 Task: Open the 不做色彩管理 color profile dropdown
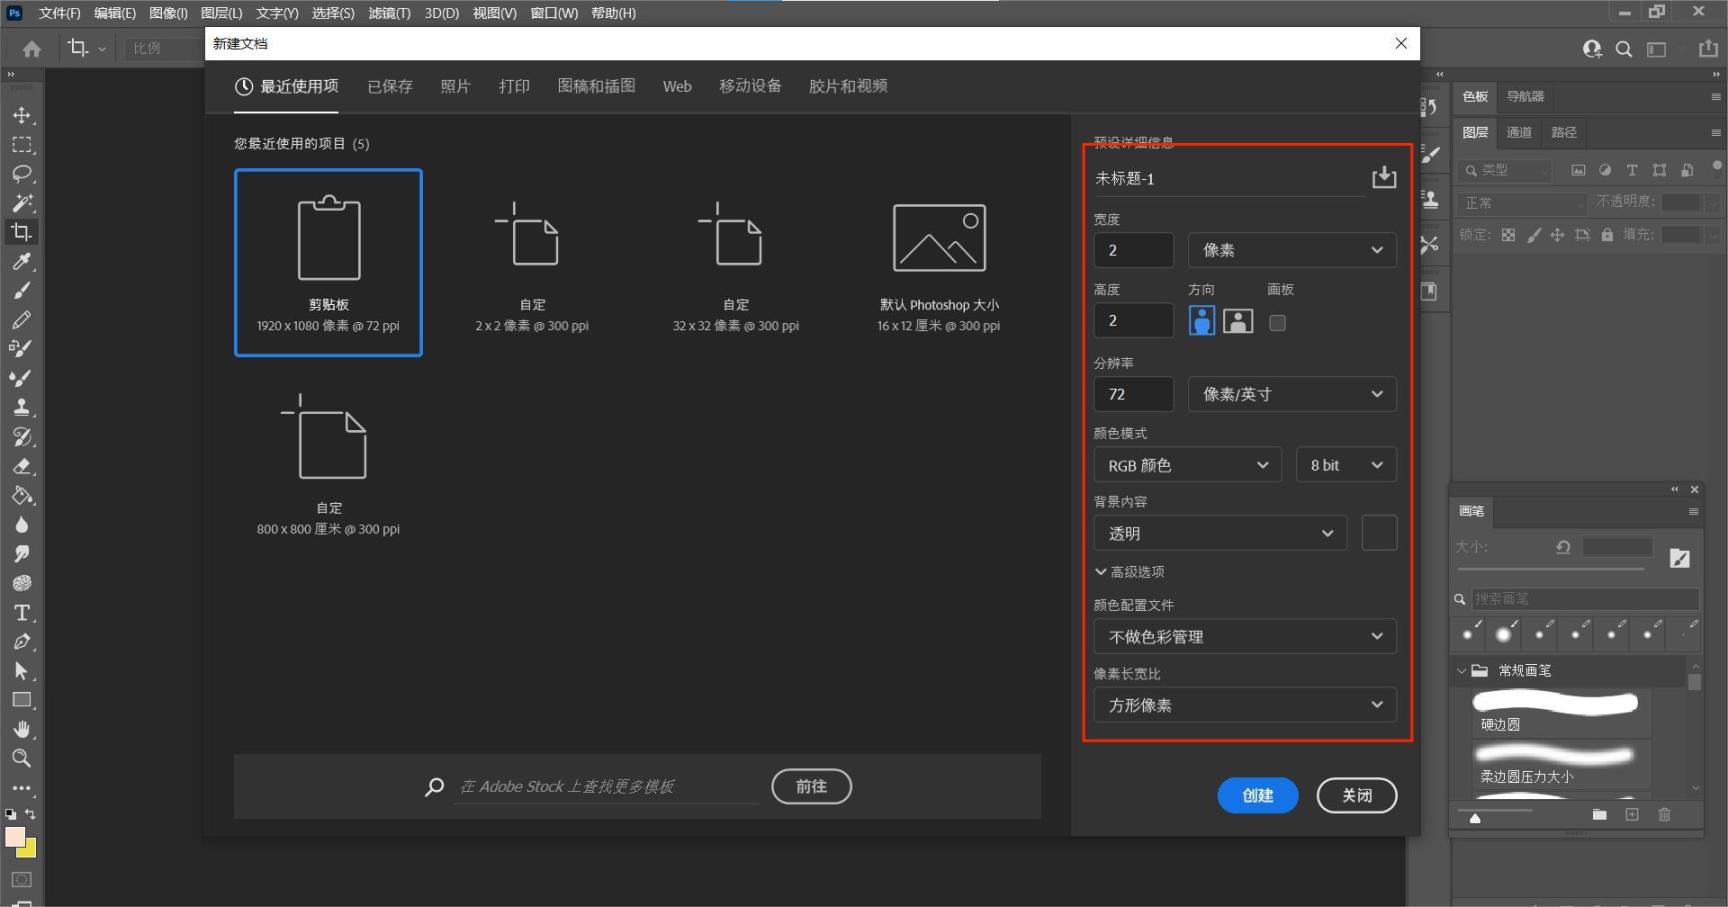(1245, 636)
